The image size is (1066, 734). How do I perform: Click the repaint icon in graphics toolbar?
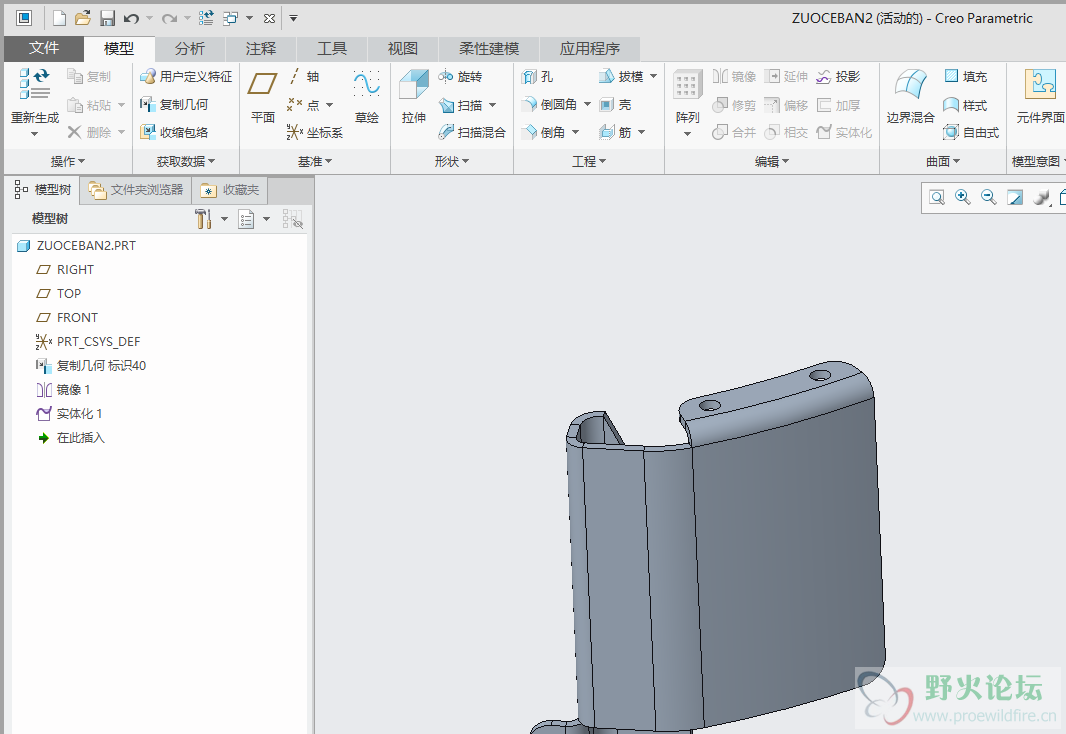tap(1015, 198)
